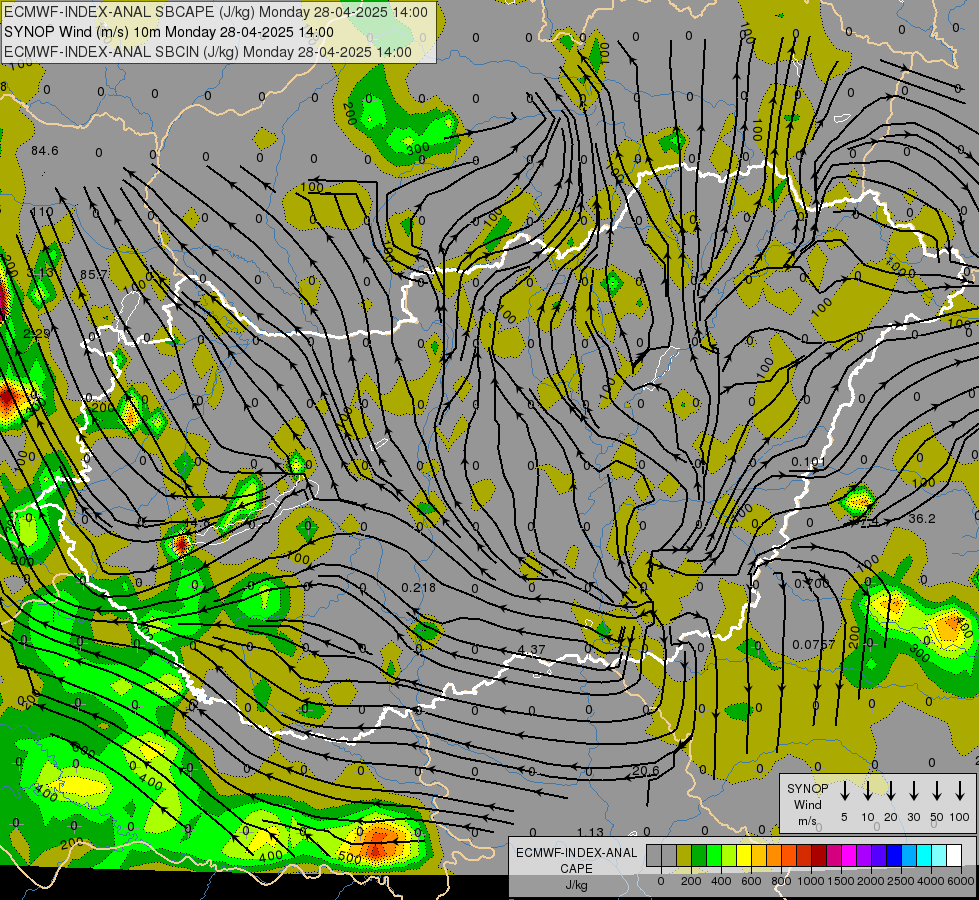Click the map value '20.6'

click(645, 771)
